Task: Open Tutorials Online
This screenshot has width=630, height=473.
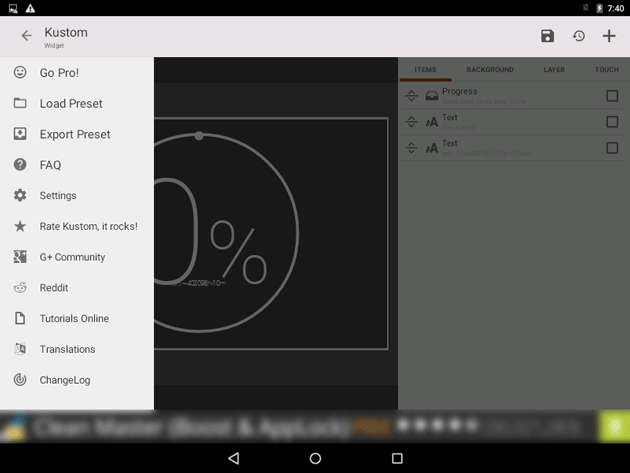Action: pos(77,318)
